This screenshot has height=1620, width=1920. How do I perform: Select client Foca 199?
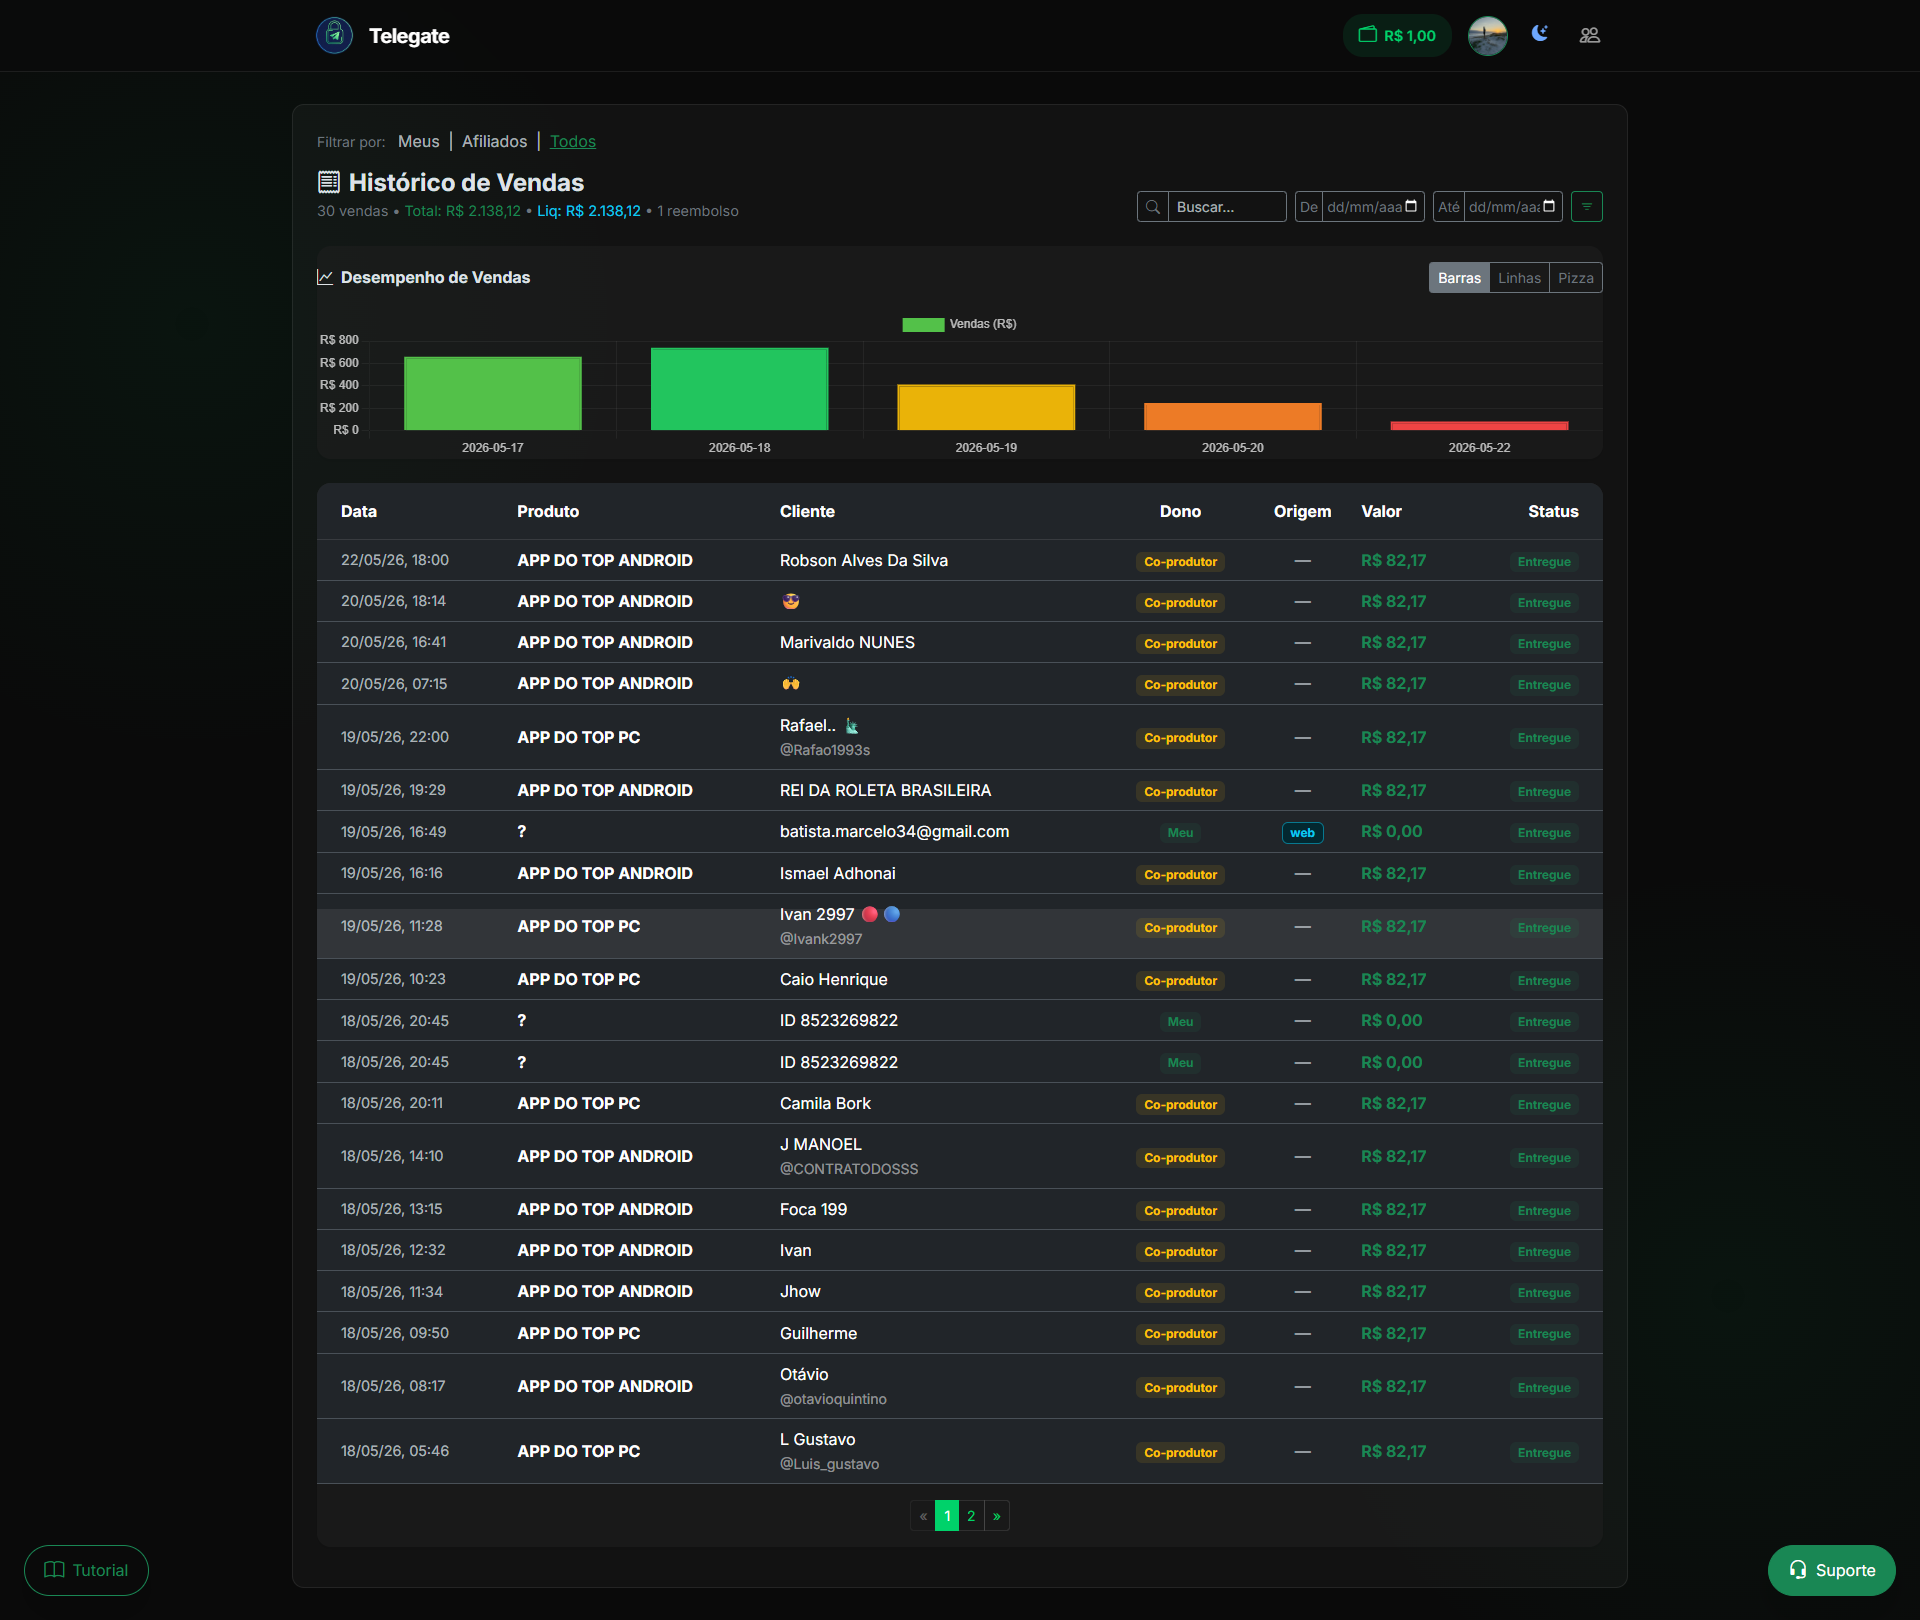[813, 1209]
